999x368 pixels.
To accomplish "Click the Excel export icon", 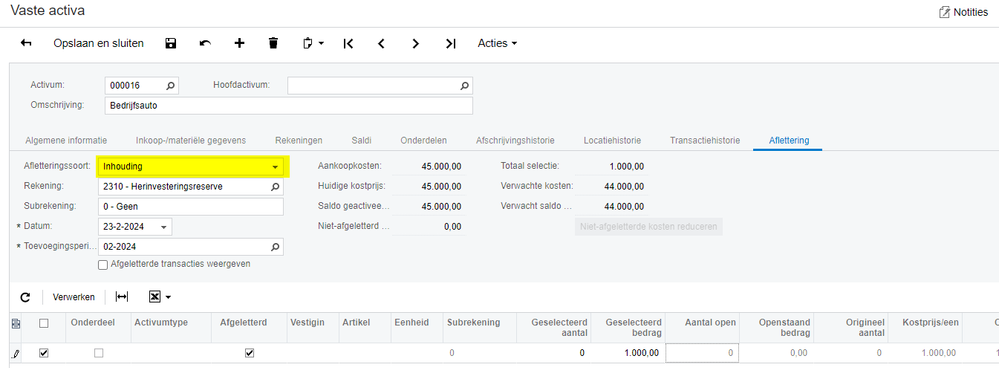I will point(154,297).
